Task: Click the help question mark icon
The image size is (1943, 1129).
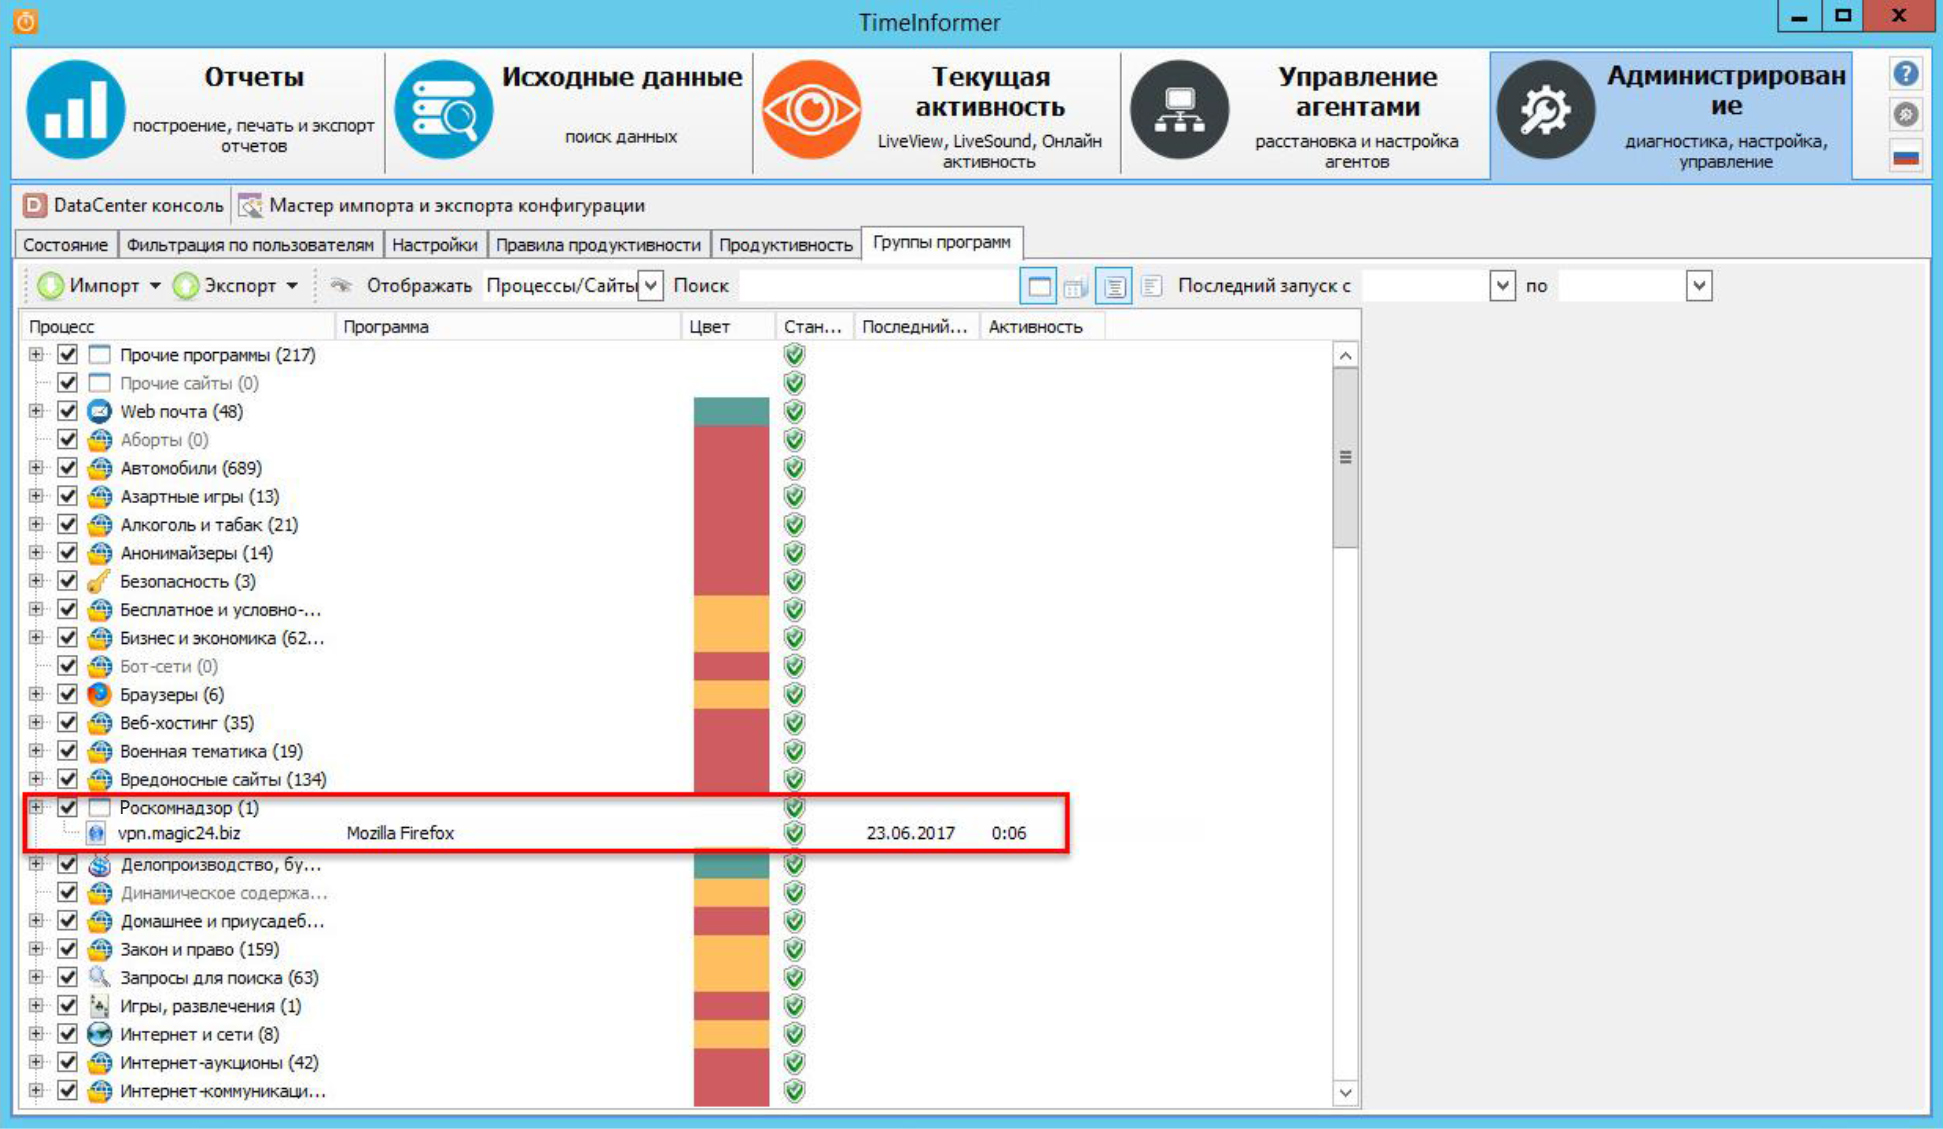Action: pos(1906,73)
